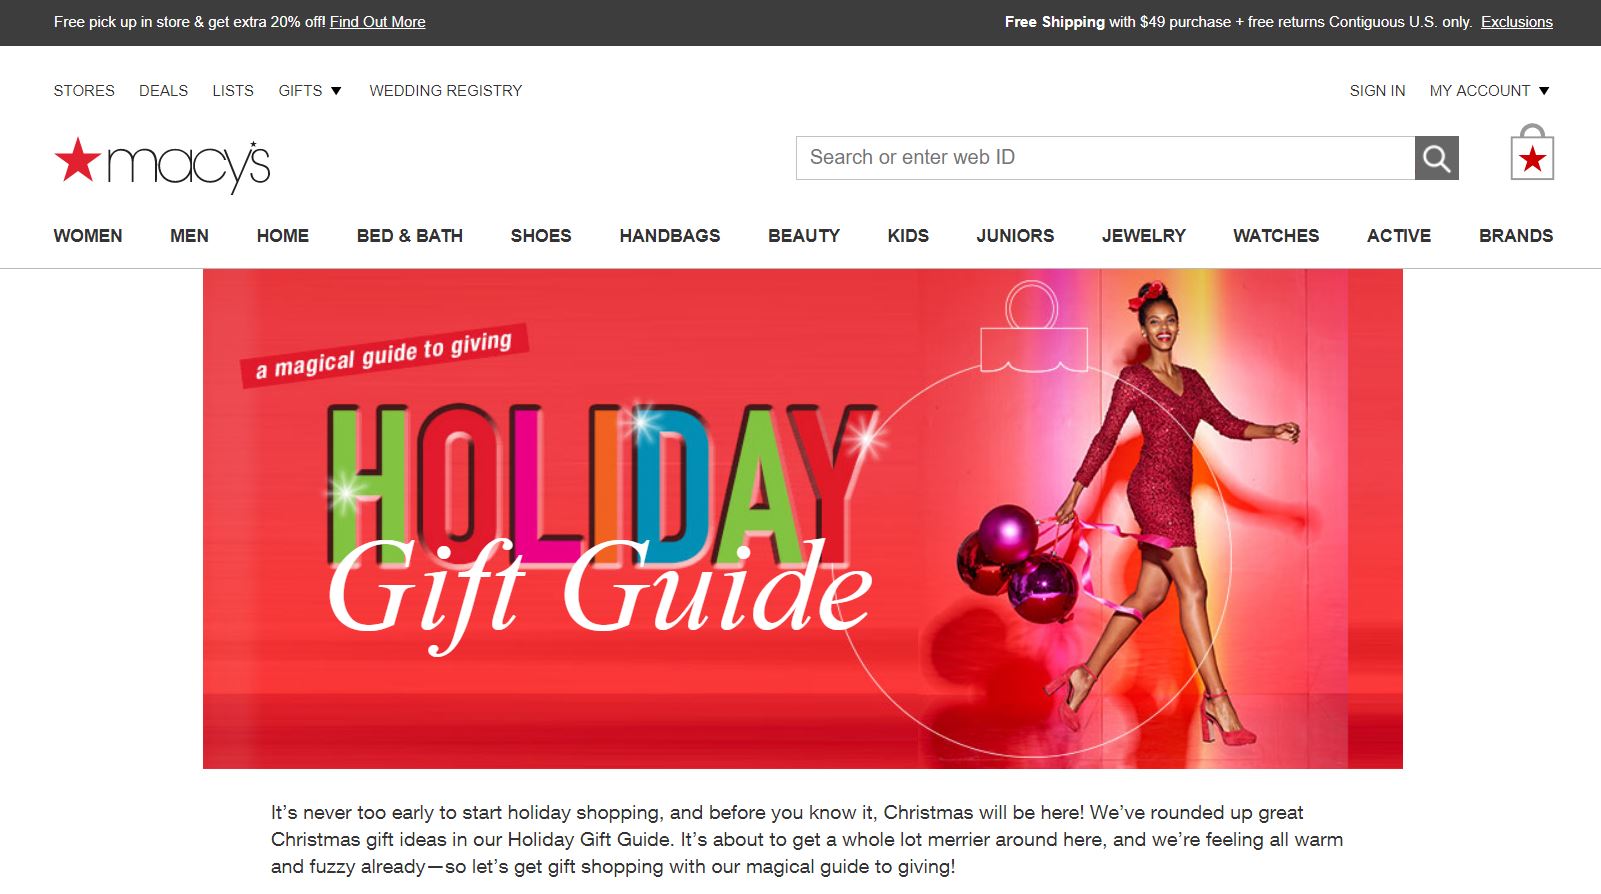Open the shopping bag icon
1601x894 pixels.
click(x=1532, y=153)
